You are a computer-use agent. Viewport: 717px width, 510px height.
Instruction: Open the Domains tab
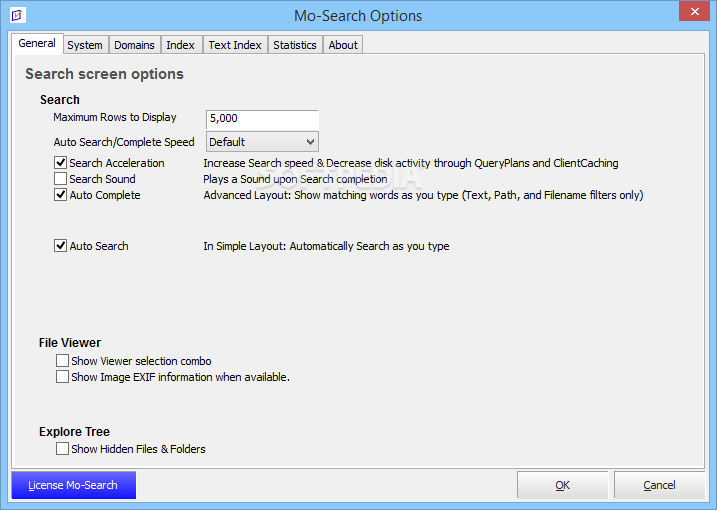(x=134, y=45)
